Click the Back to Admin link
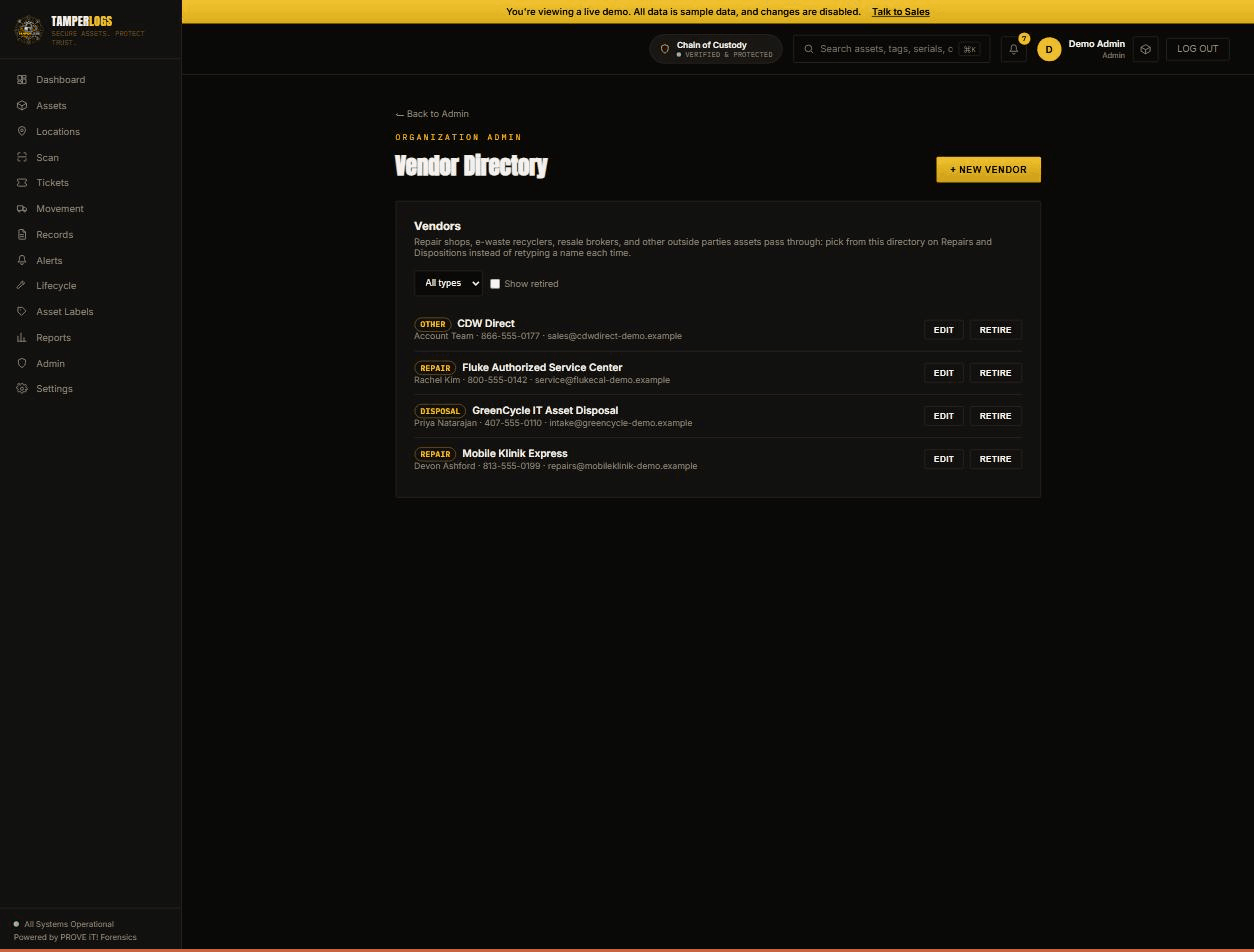The image size is (1254, 952). coord(432,114)
